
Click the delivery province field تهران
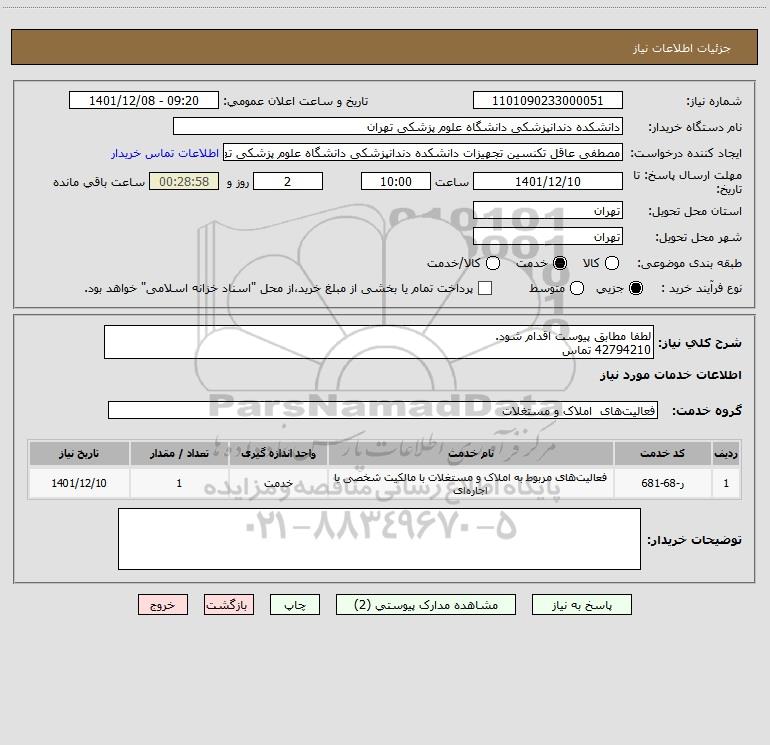pos(548,210)
